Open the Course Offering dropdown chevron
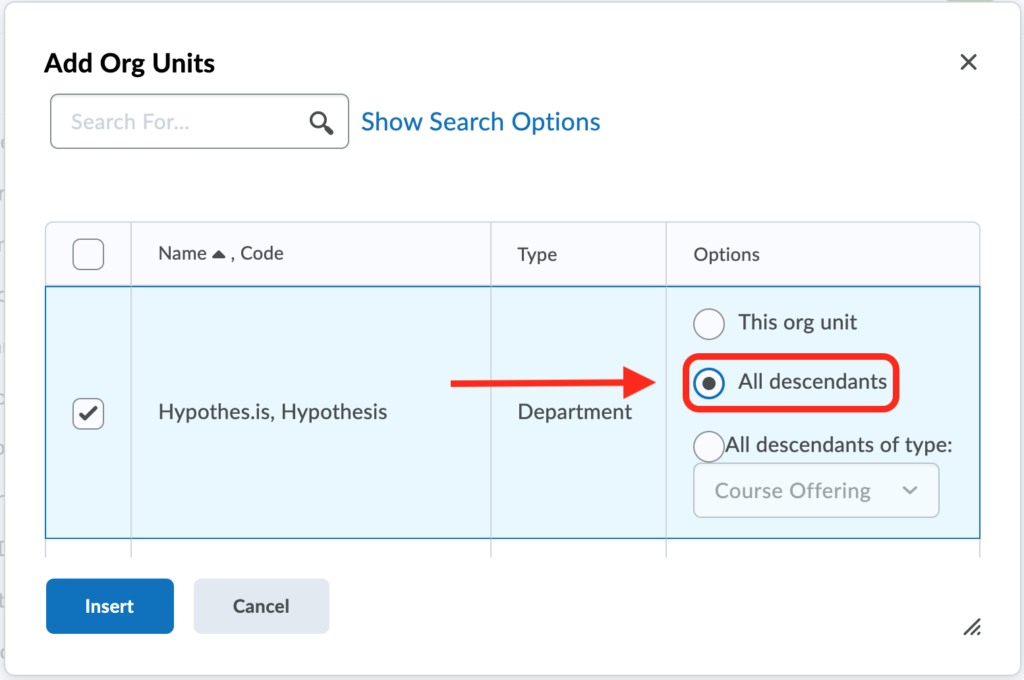Screen dimensions: 1024x680 click(911, 491)
